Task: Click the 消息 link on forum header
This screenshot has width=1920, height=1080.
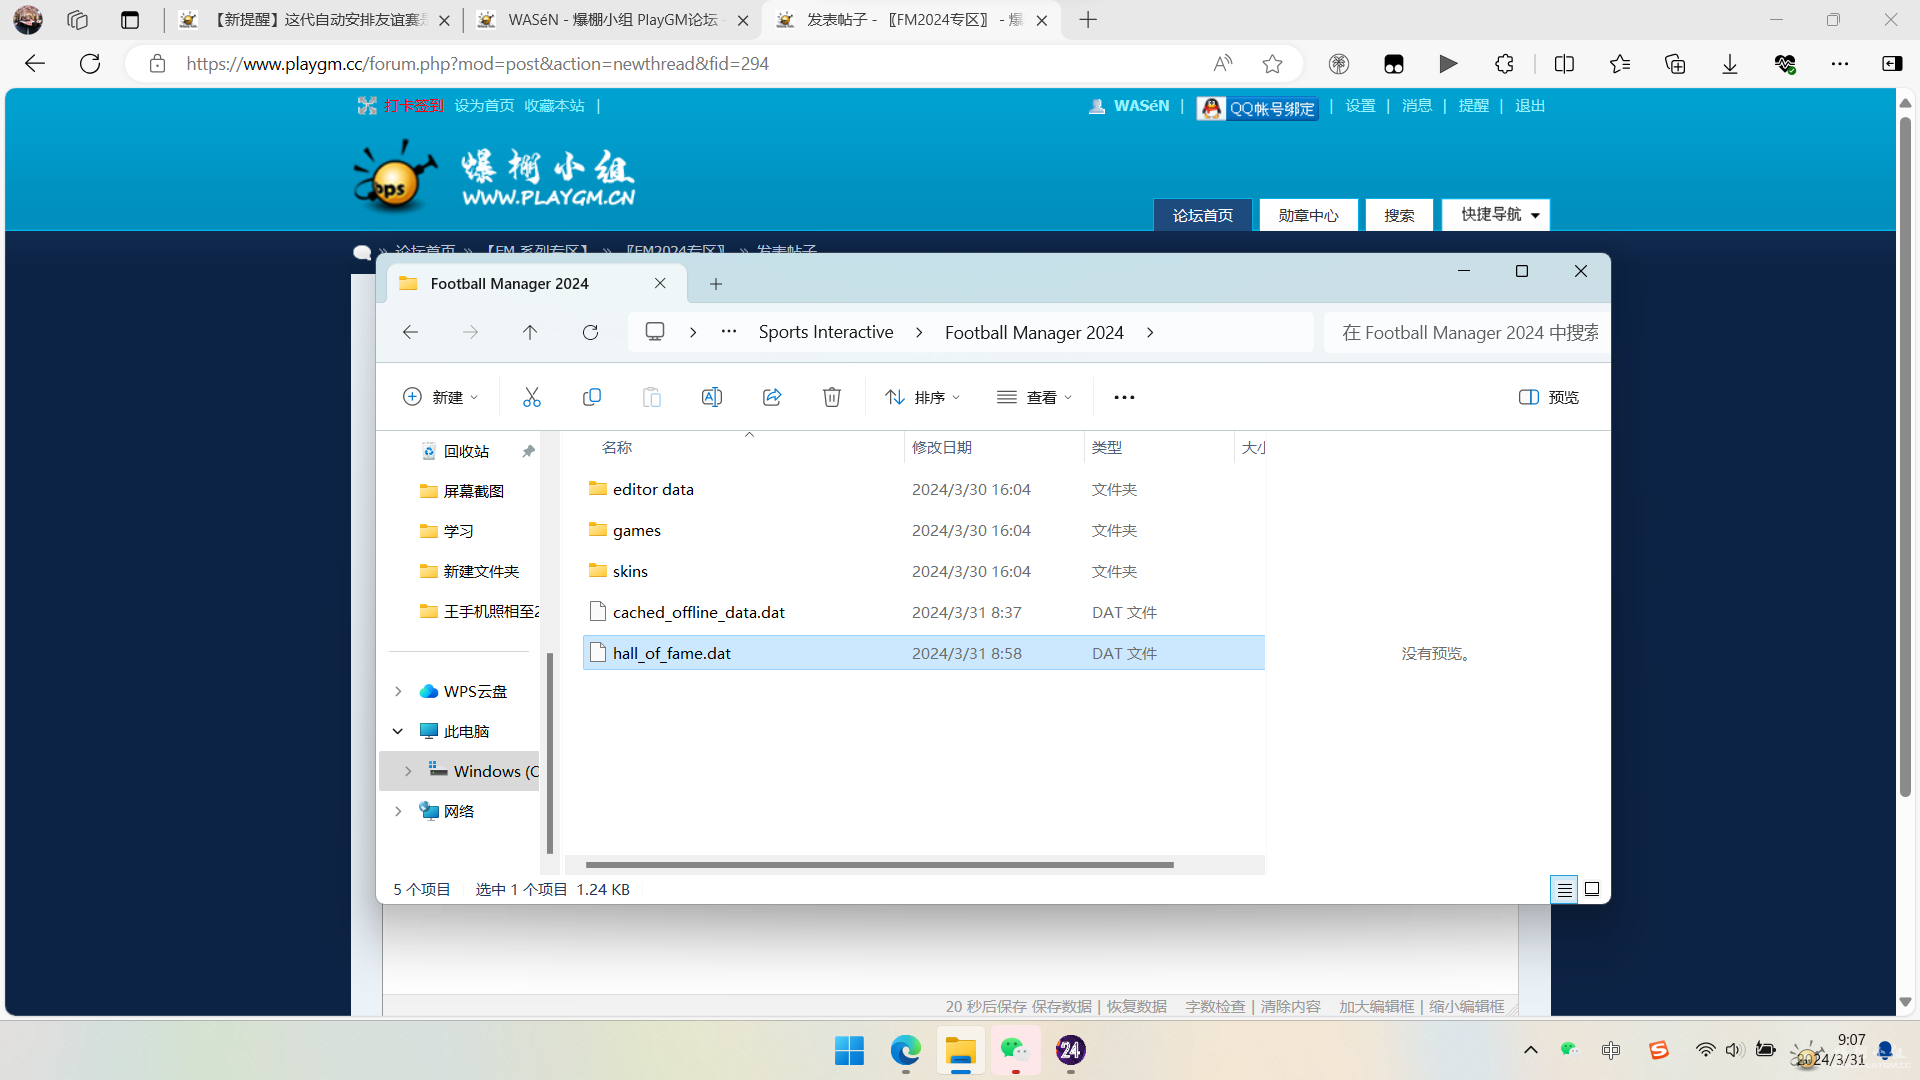Action: point(1417,106)
